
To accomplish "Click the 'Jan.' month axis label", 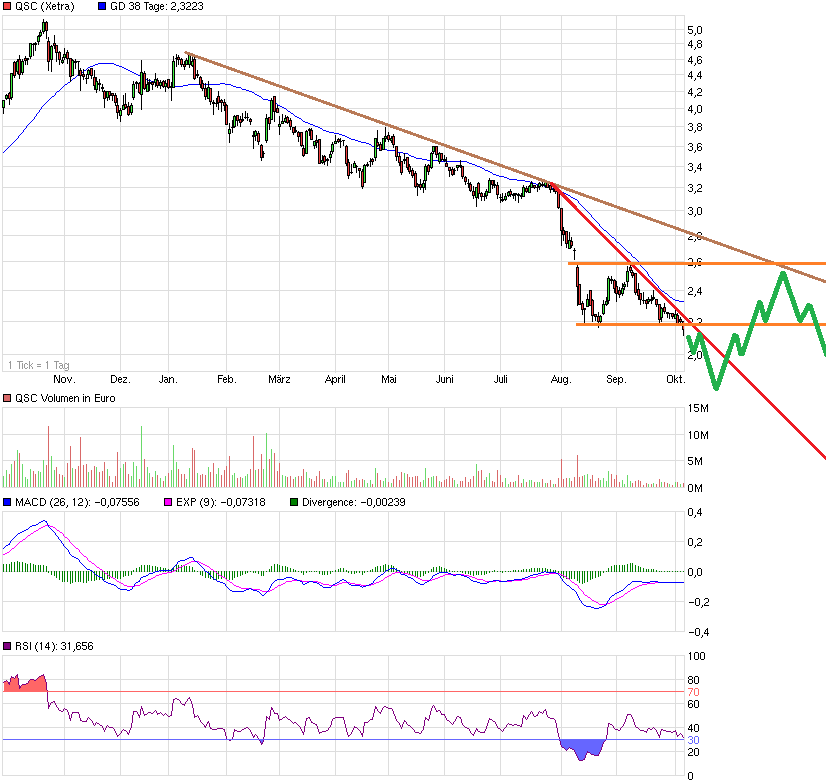I will click(x=169, y=379).
